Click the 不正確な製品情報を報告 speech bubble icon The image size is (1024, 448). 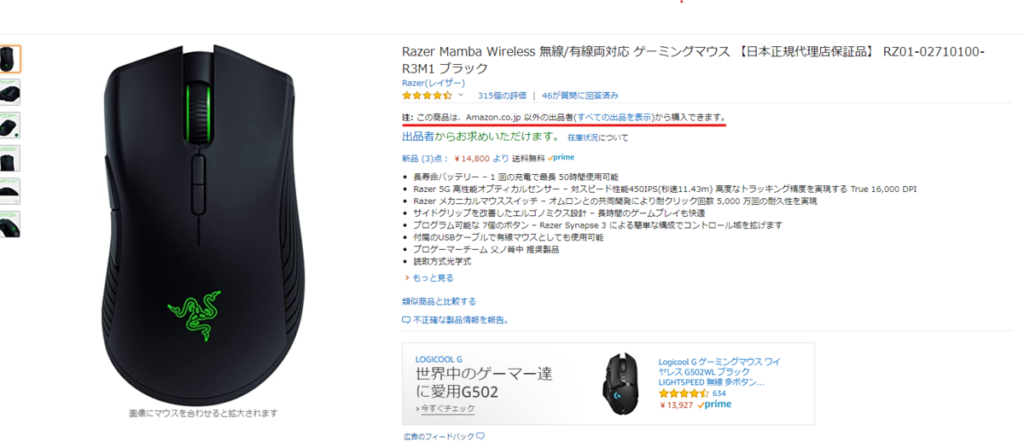tap(406, 320)
